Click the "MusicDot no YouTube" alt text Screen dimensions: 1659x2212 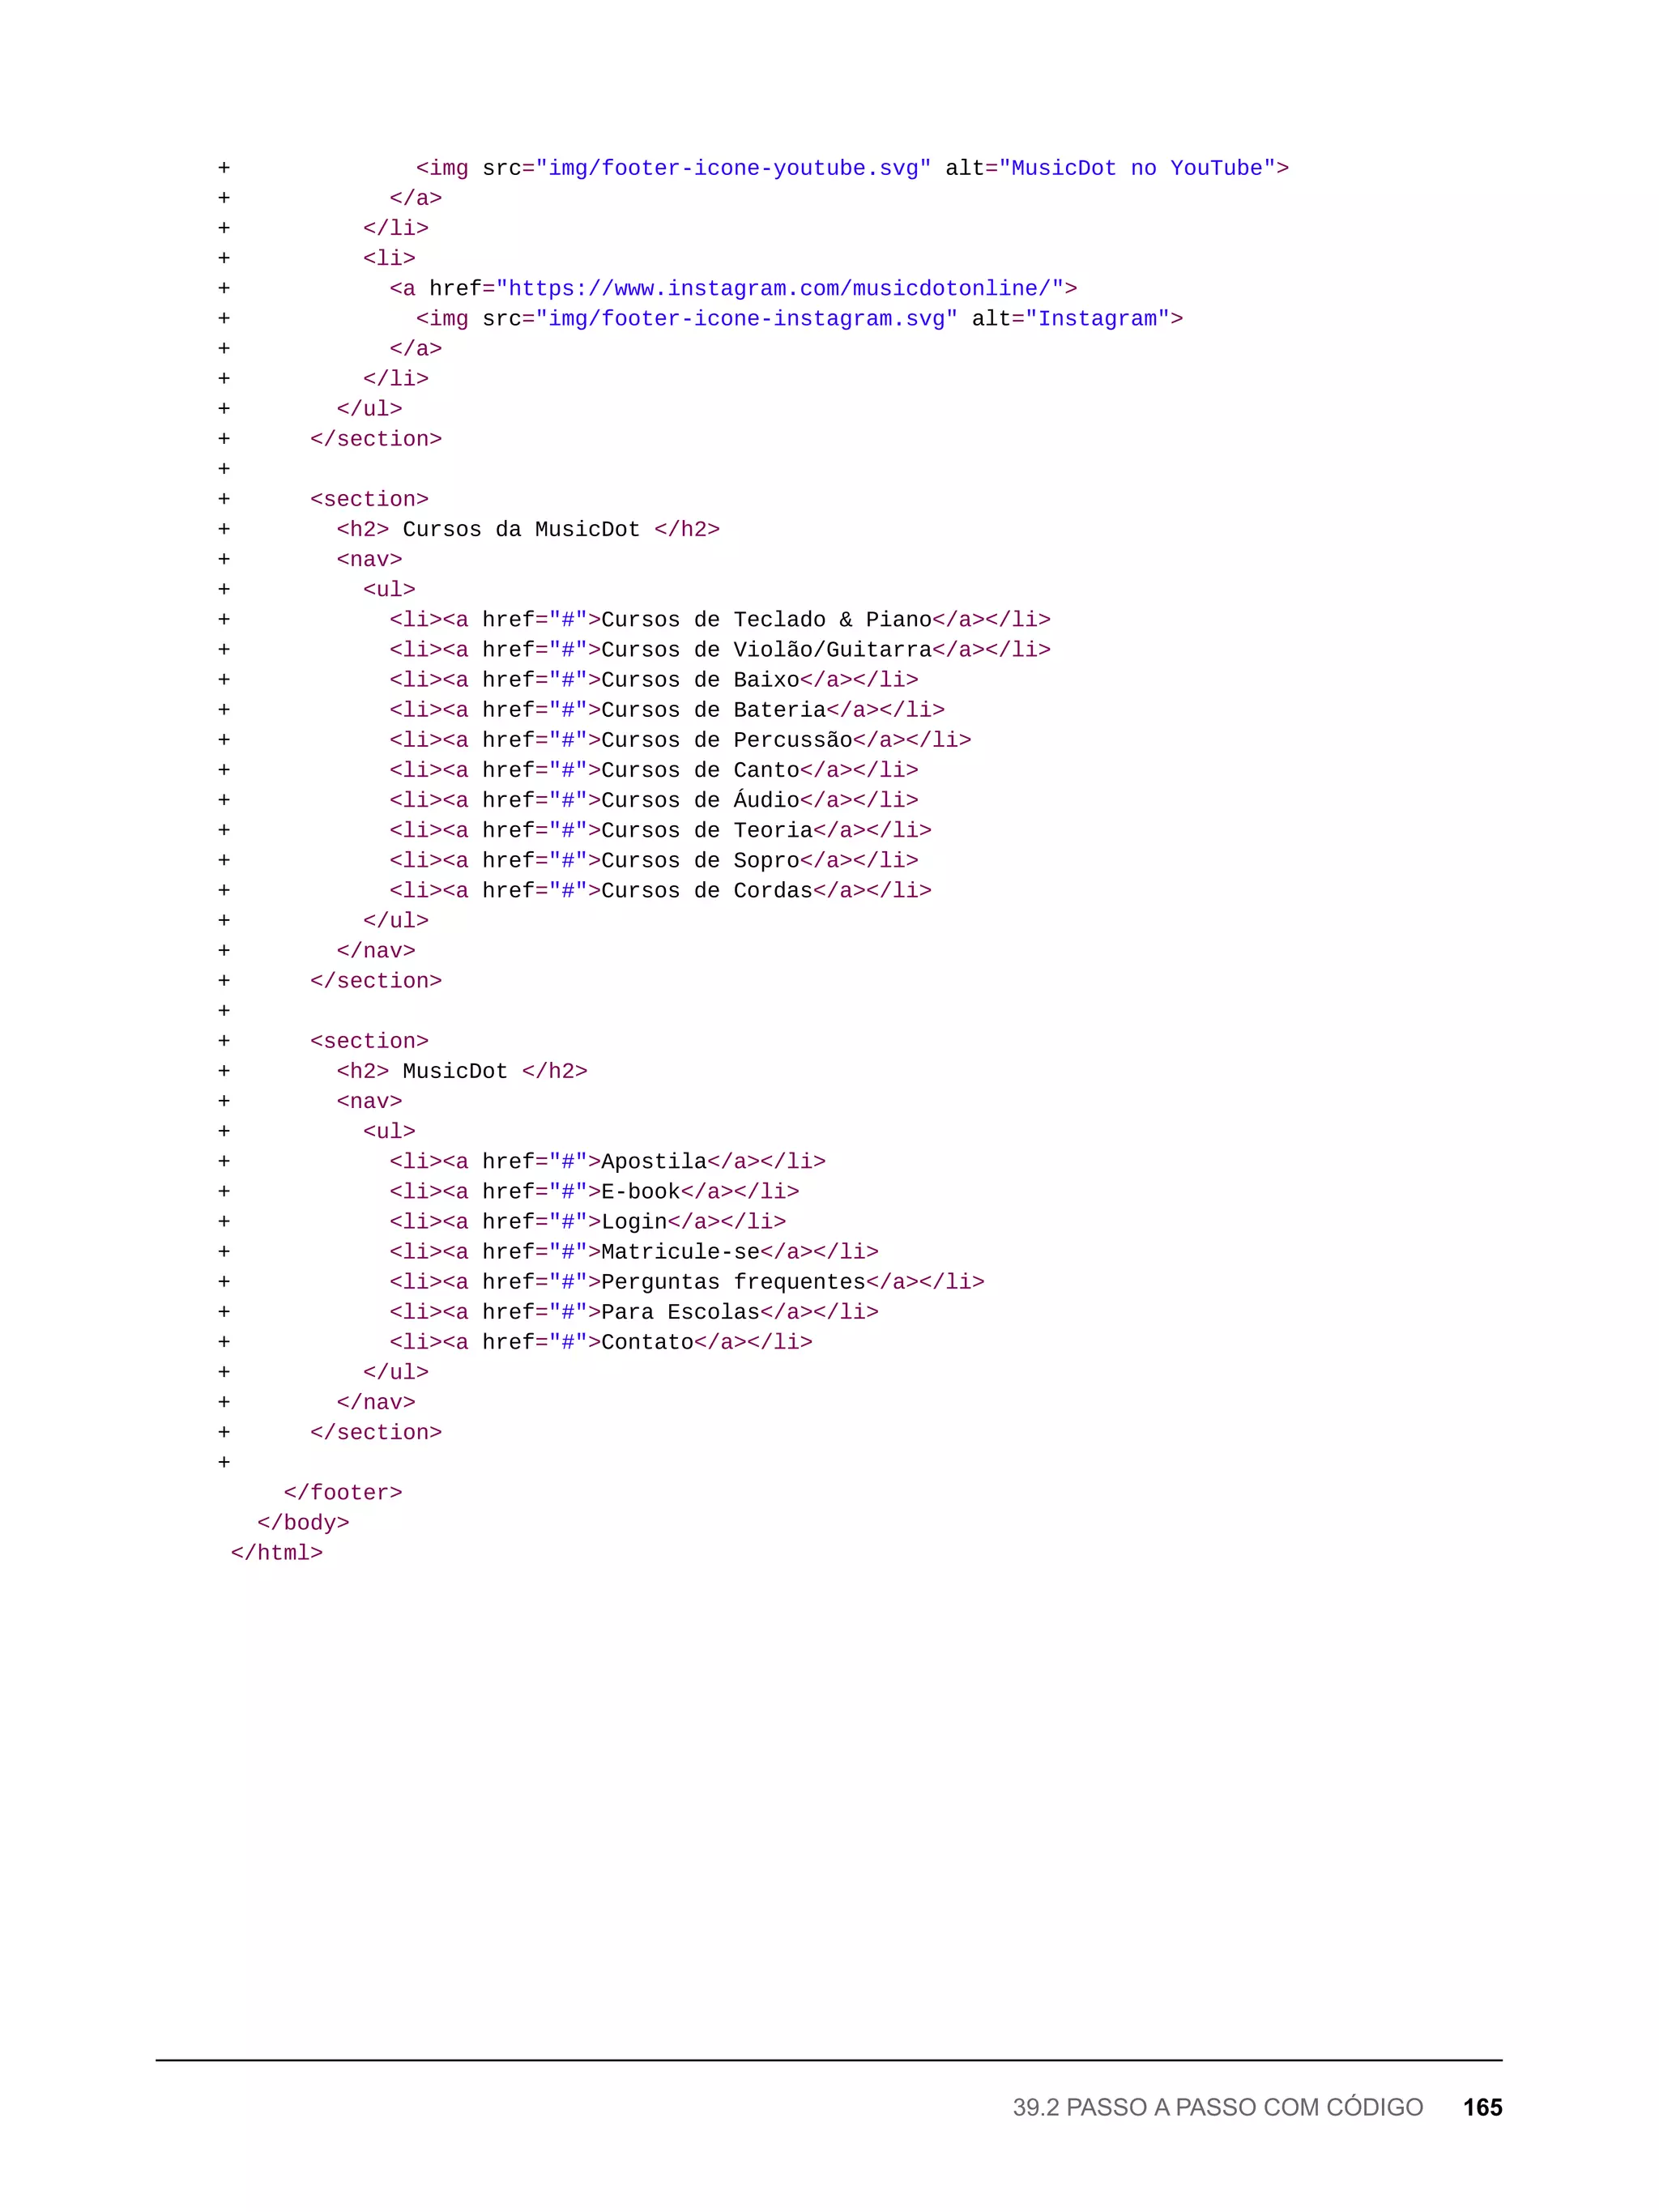pos(1137,168)
